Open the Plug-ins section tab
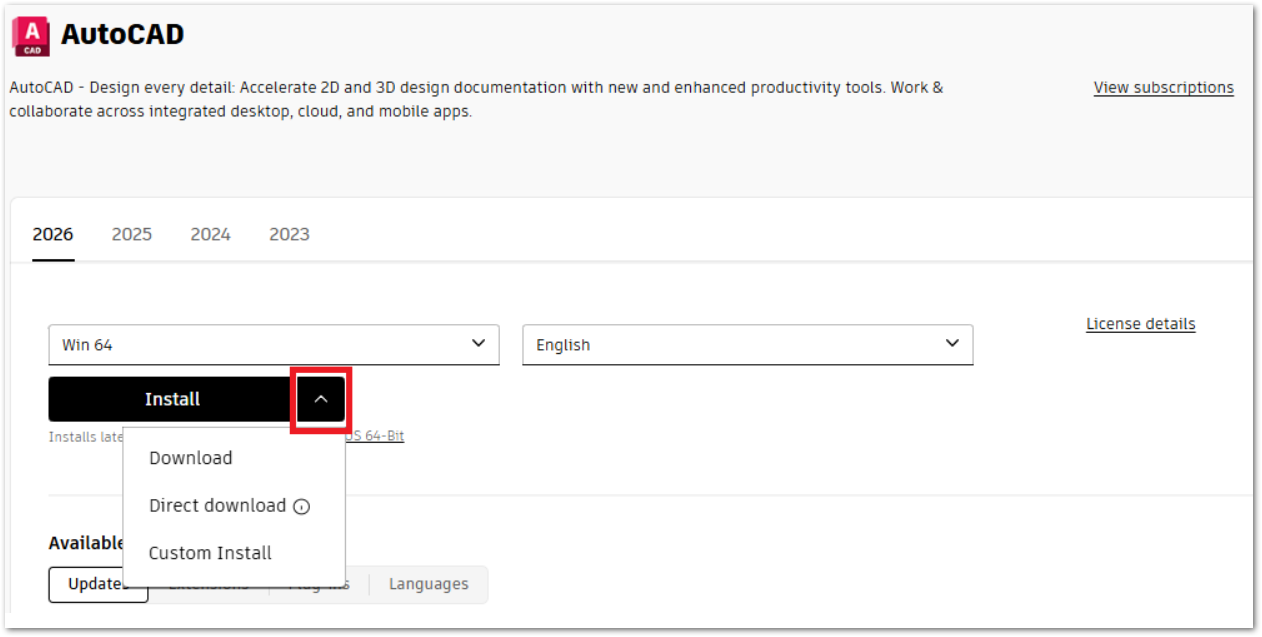The width and height of the screenshot is (1262, 637). [x=320, y=584]
